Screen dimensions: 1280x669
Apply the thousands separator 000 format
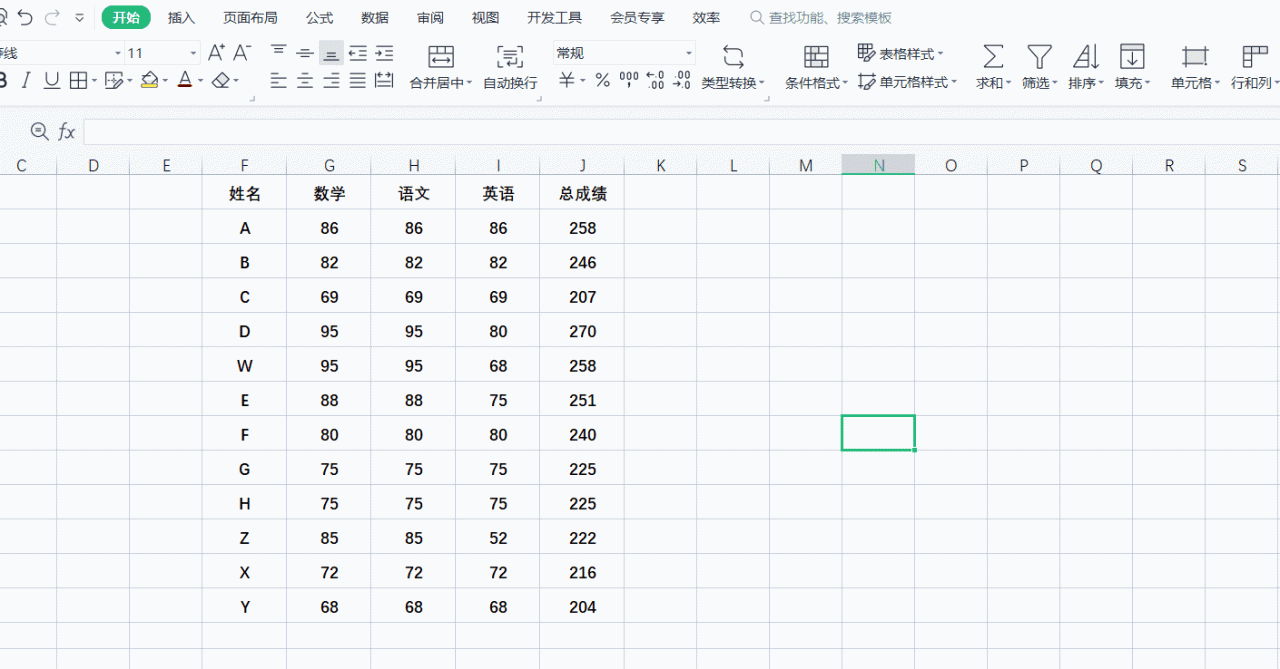(x=629, y=81)
